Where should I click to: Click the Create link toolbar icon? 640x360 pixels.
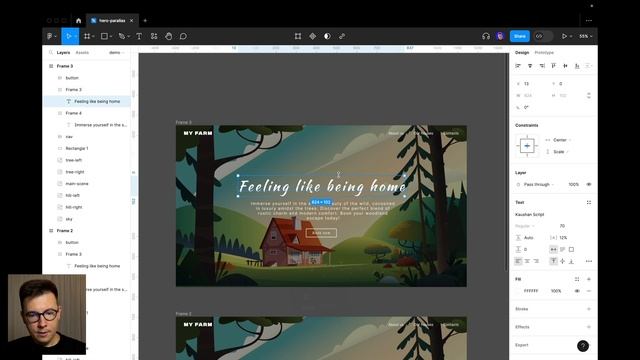[342, 36]
